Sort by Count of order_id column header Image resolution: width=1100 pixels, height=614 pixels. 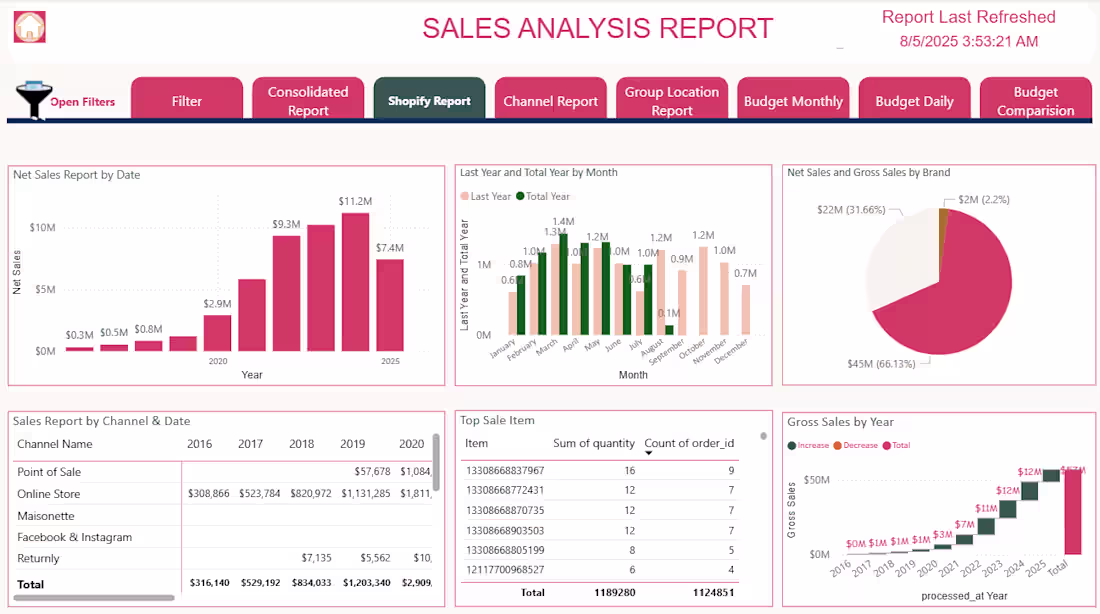tap(689, 443)
